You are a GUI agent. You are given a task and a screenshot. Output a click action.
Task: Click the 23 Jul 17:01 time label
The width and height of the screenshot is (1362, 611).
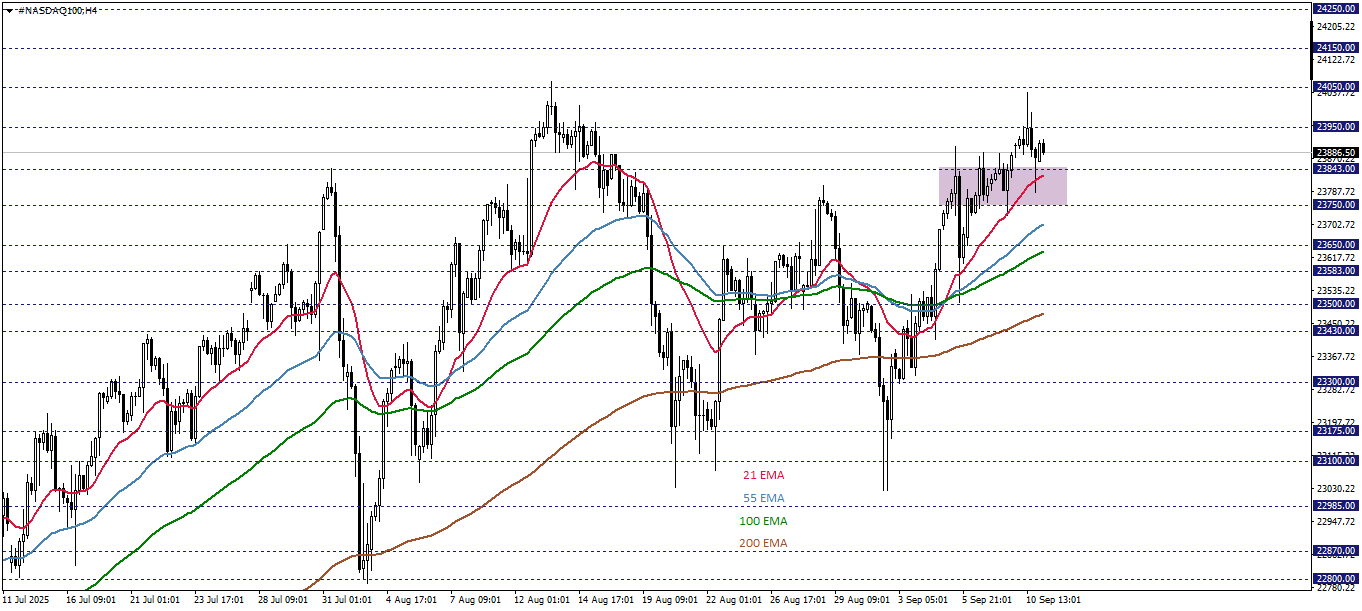point(219,600)
